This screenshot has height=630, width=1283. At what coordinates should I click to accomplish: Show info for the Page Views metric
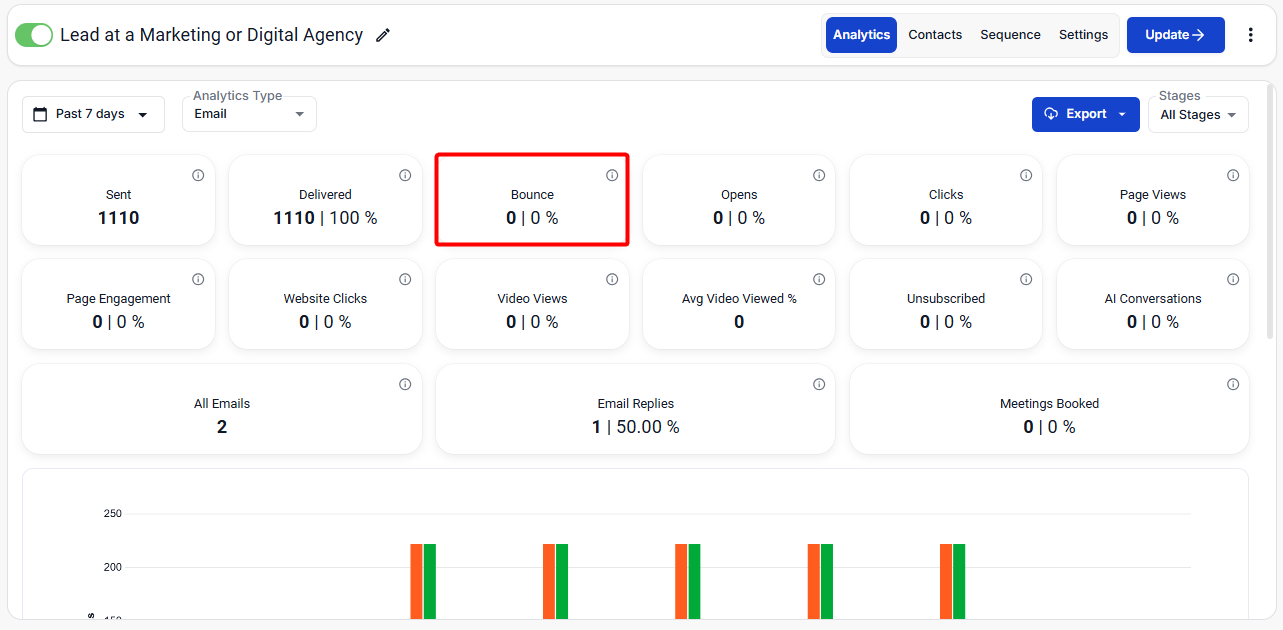[x=1233, y=175]
